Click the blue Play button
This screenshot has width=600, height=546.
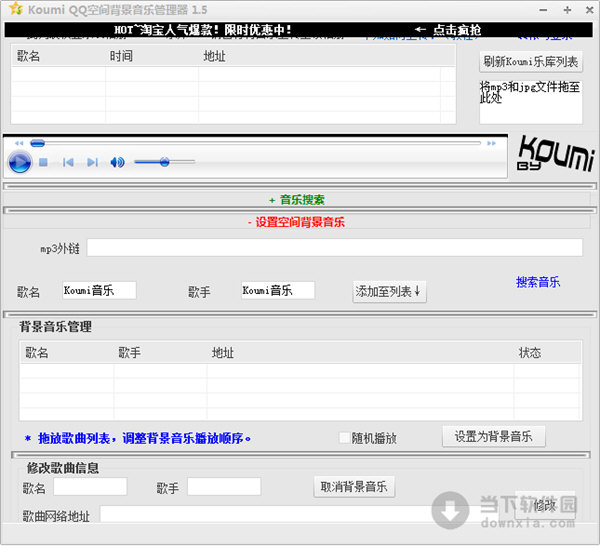tap(20, 162)
